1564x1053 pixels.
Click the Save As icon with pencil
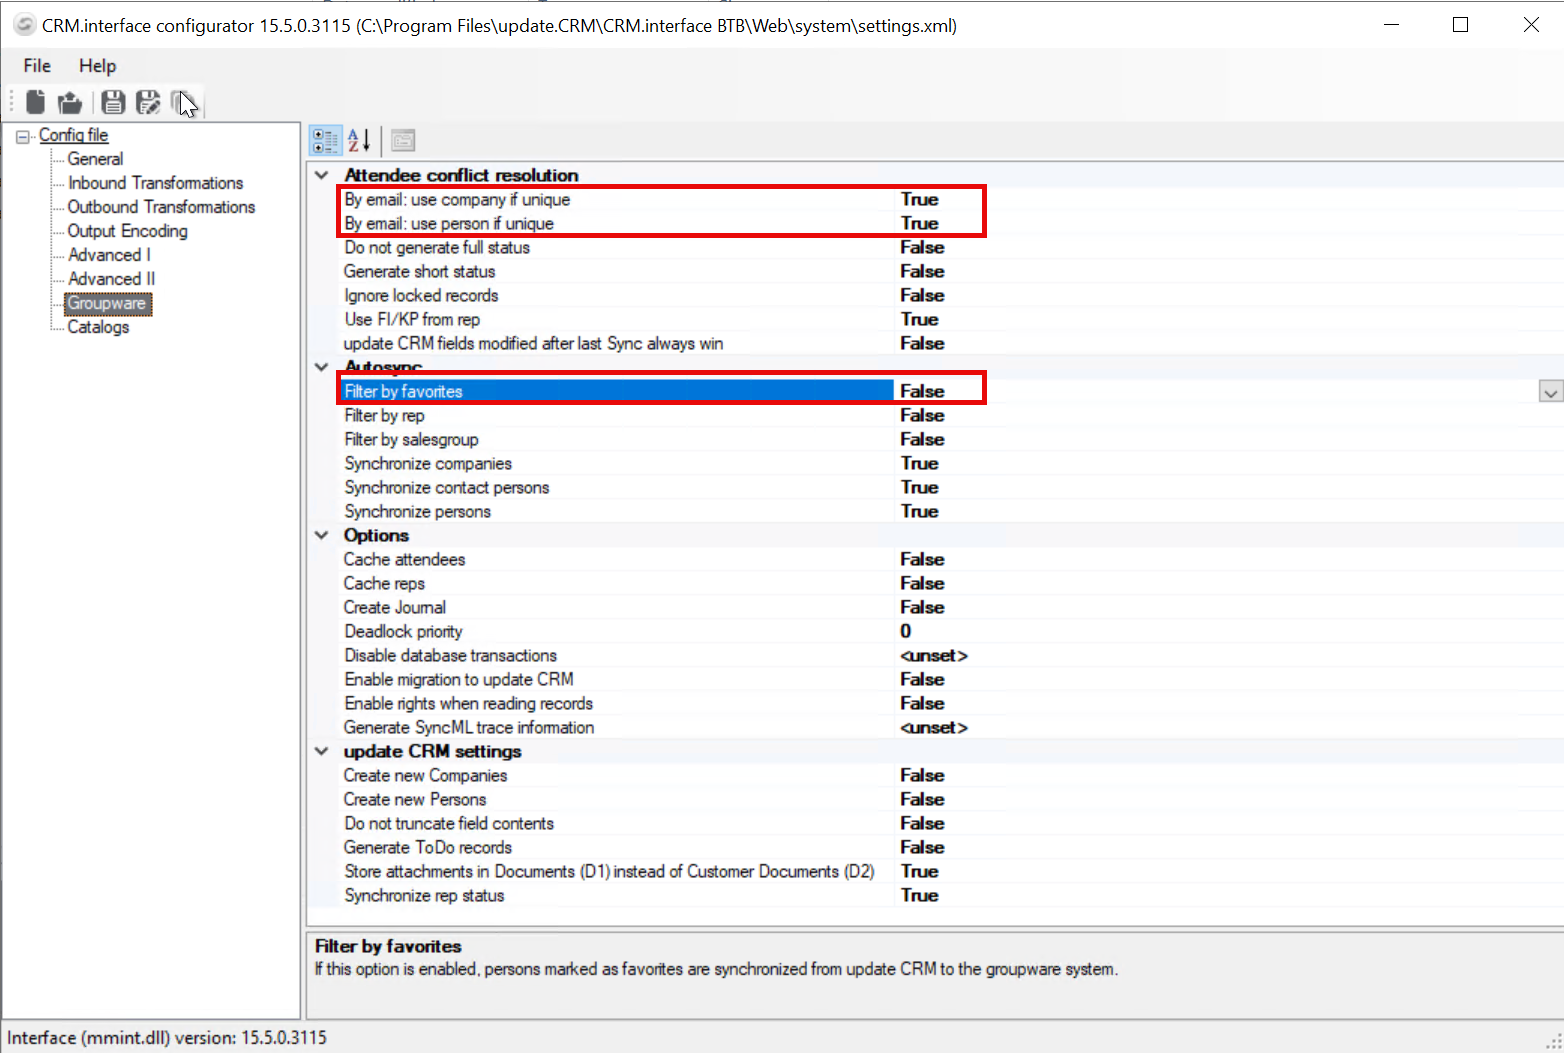coord(148,102)
